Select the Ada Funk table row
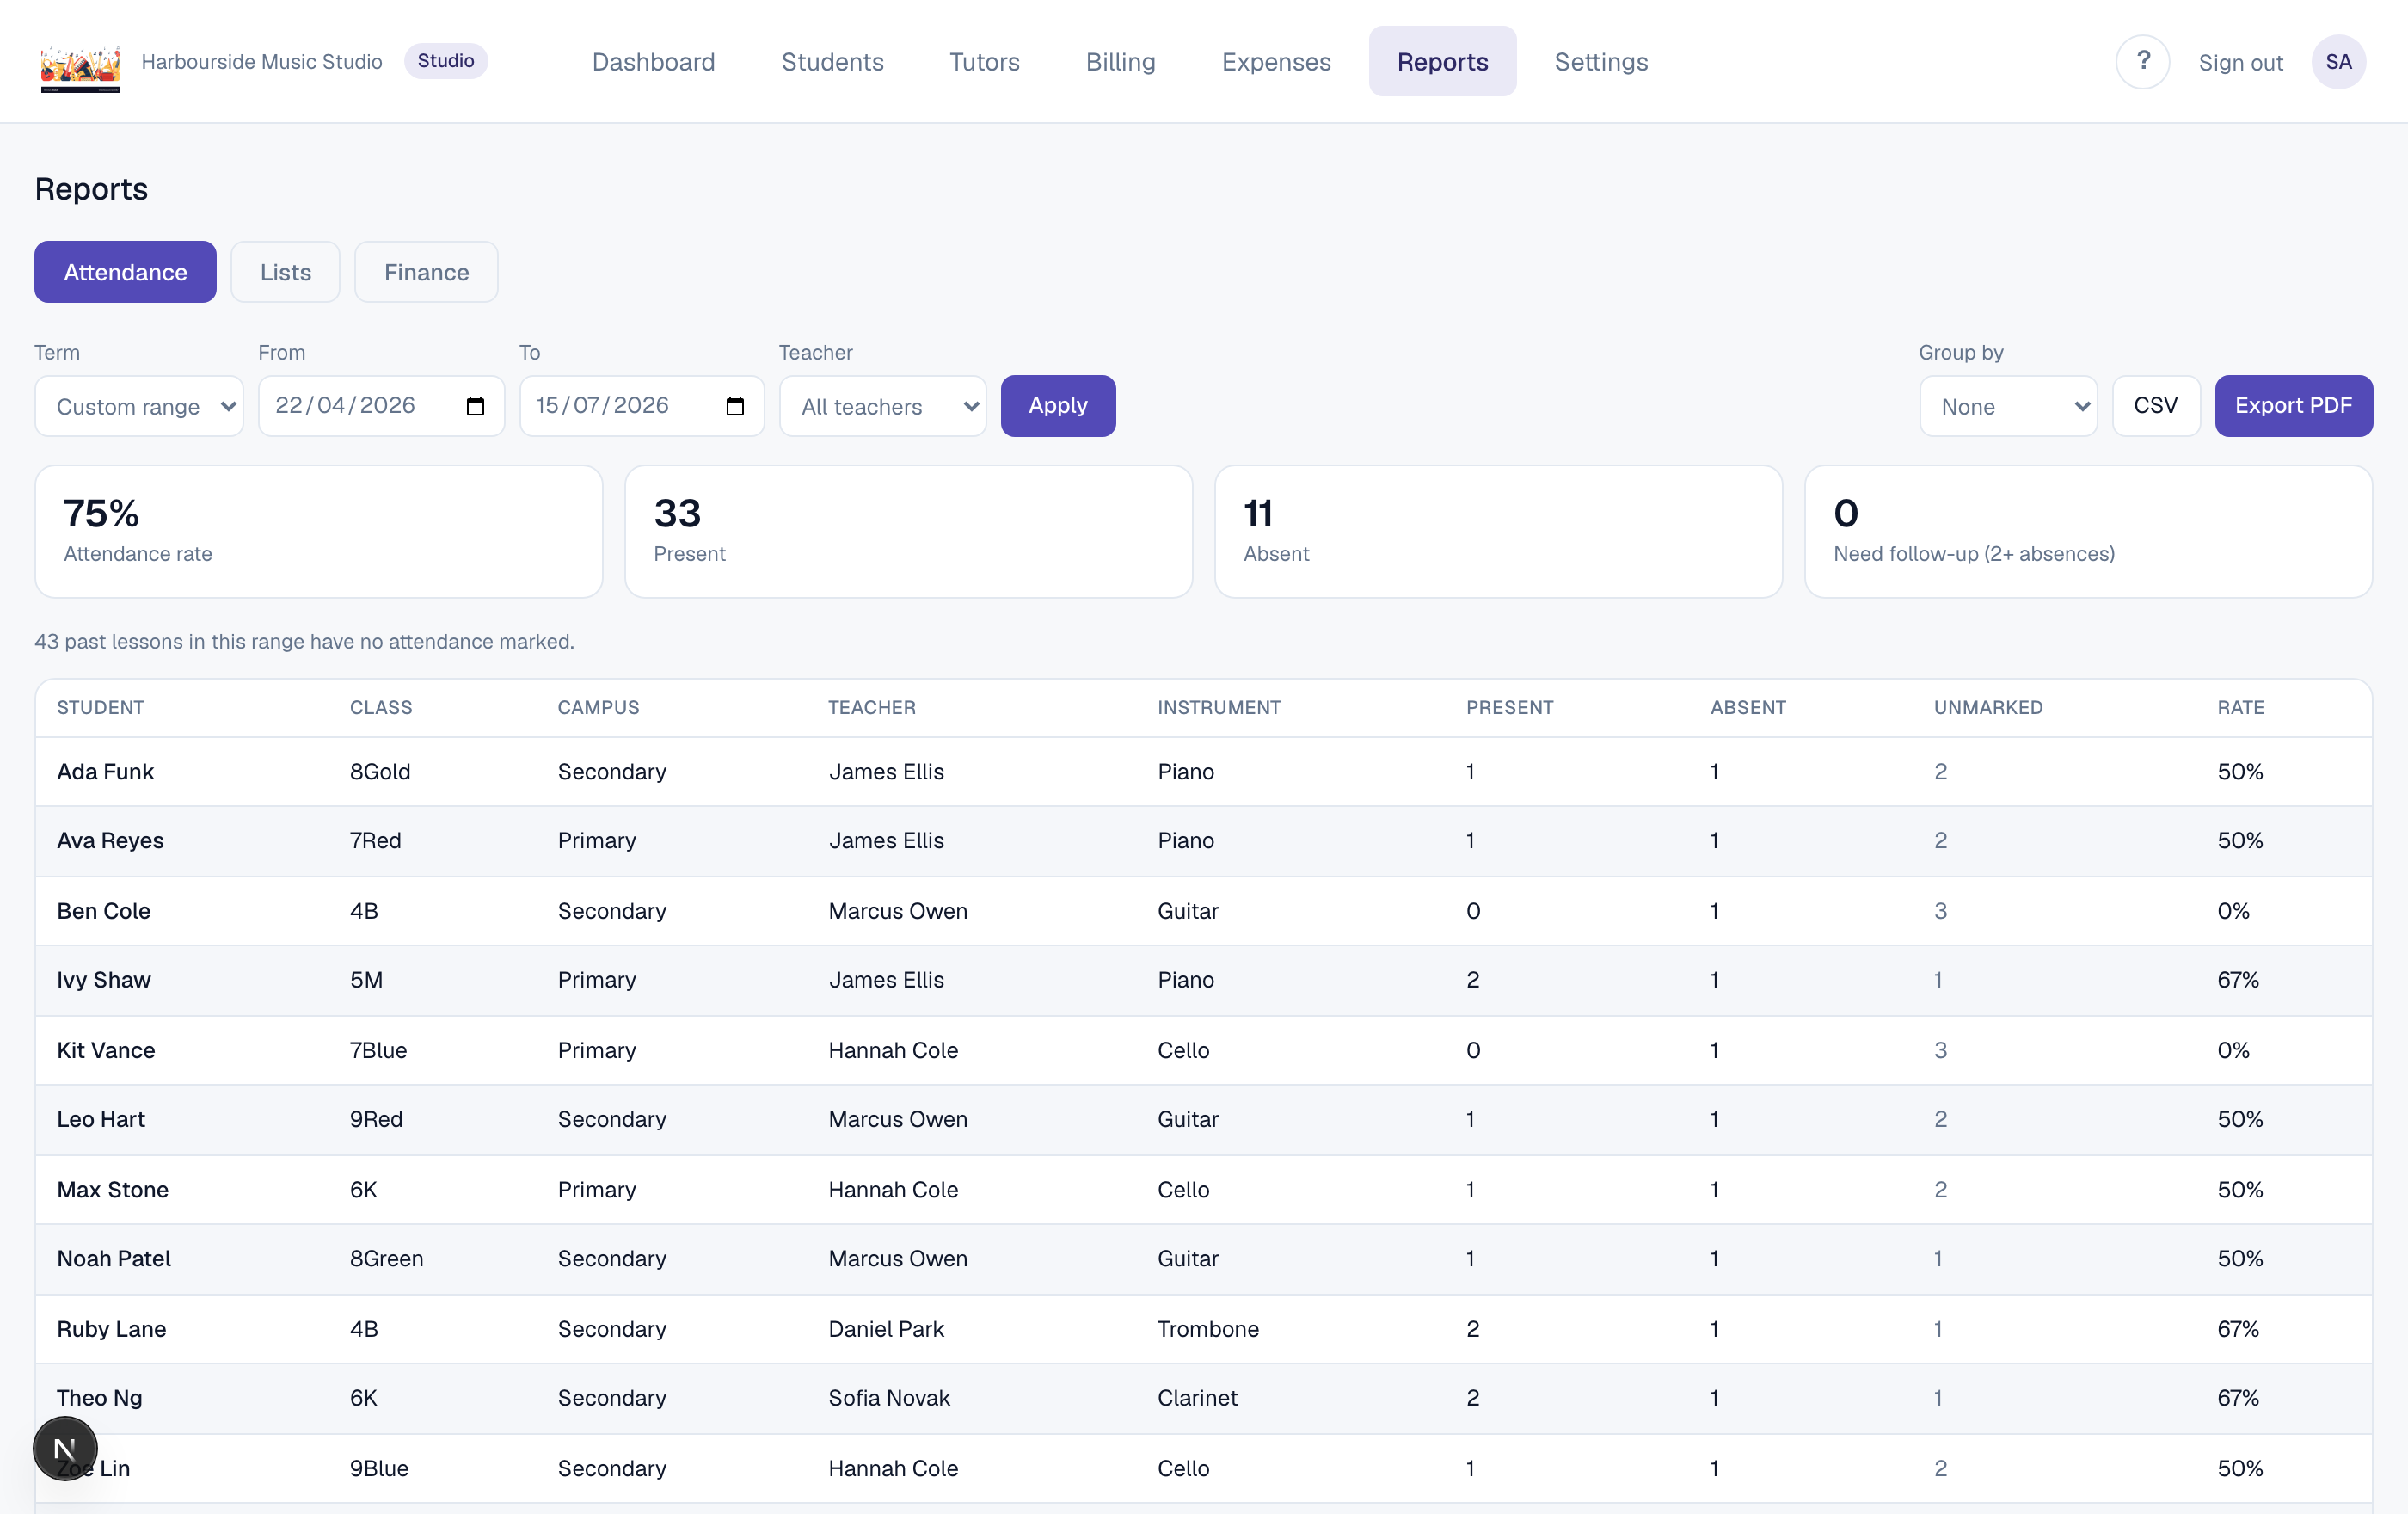 pos(1203,772)
